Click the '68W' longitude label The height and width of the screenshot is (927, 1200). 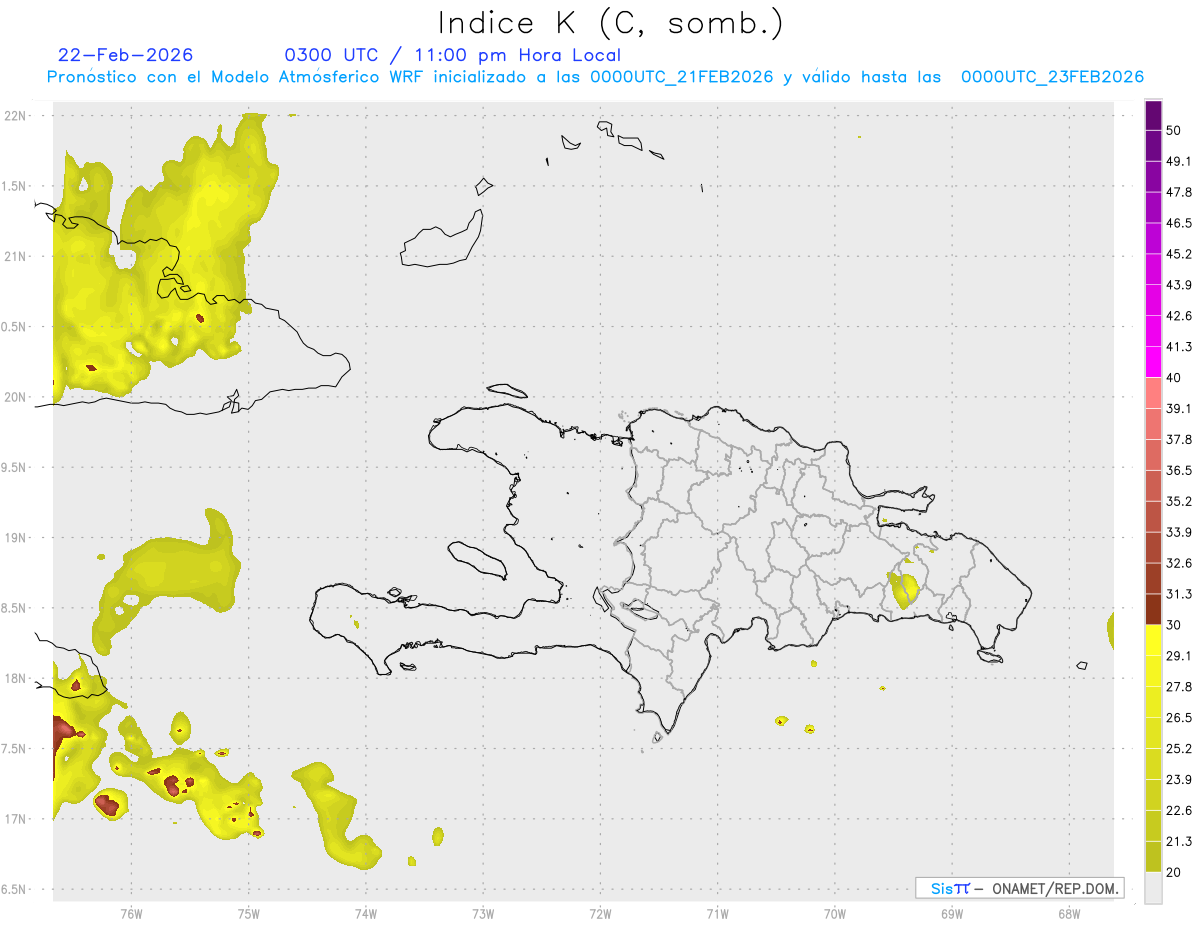pos(1069,913)
